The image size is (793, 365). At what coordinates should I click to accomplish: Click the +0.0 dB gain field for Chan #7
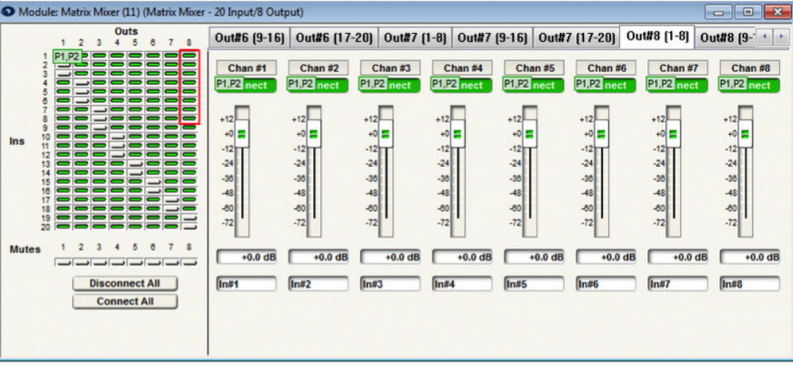click(678, 257)
